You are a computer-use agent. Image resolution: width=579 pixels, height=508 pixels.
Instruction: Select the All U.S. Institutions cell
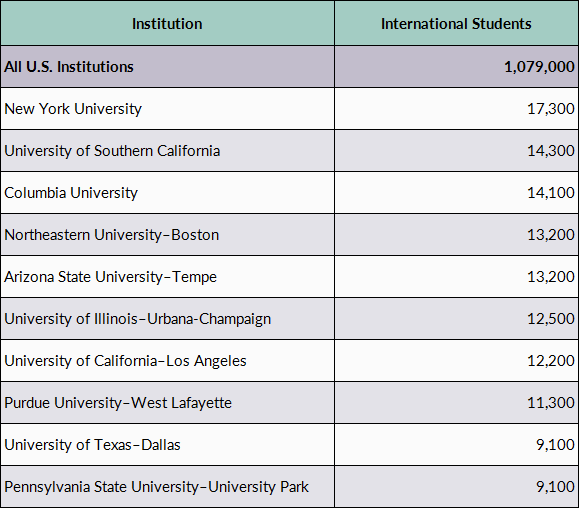167,67
